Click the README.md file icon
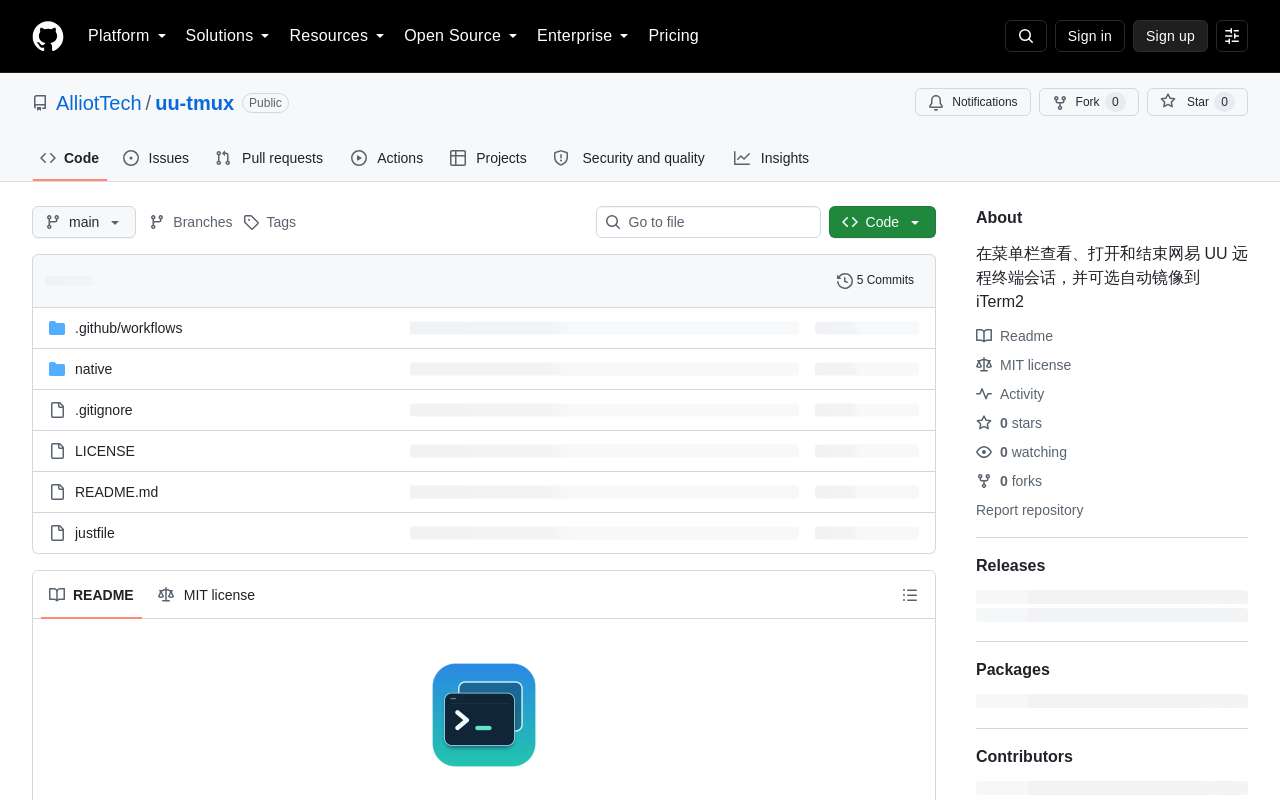 point(57,492)
